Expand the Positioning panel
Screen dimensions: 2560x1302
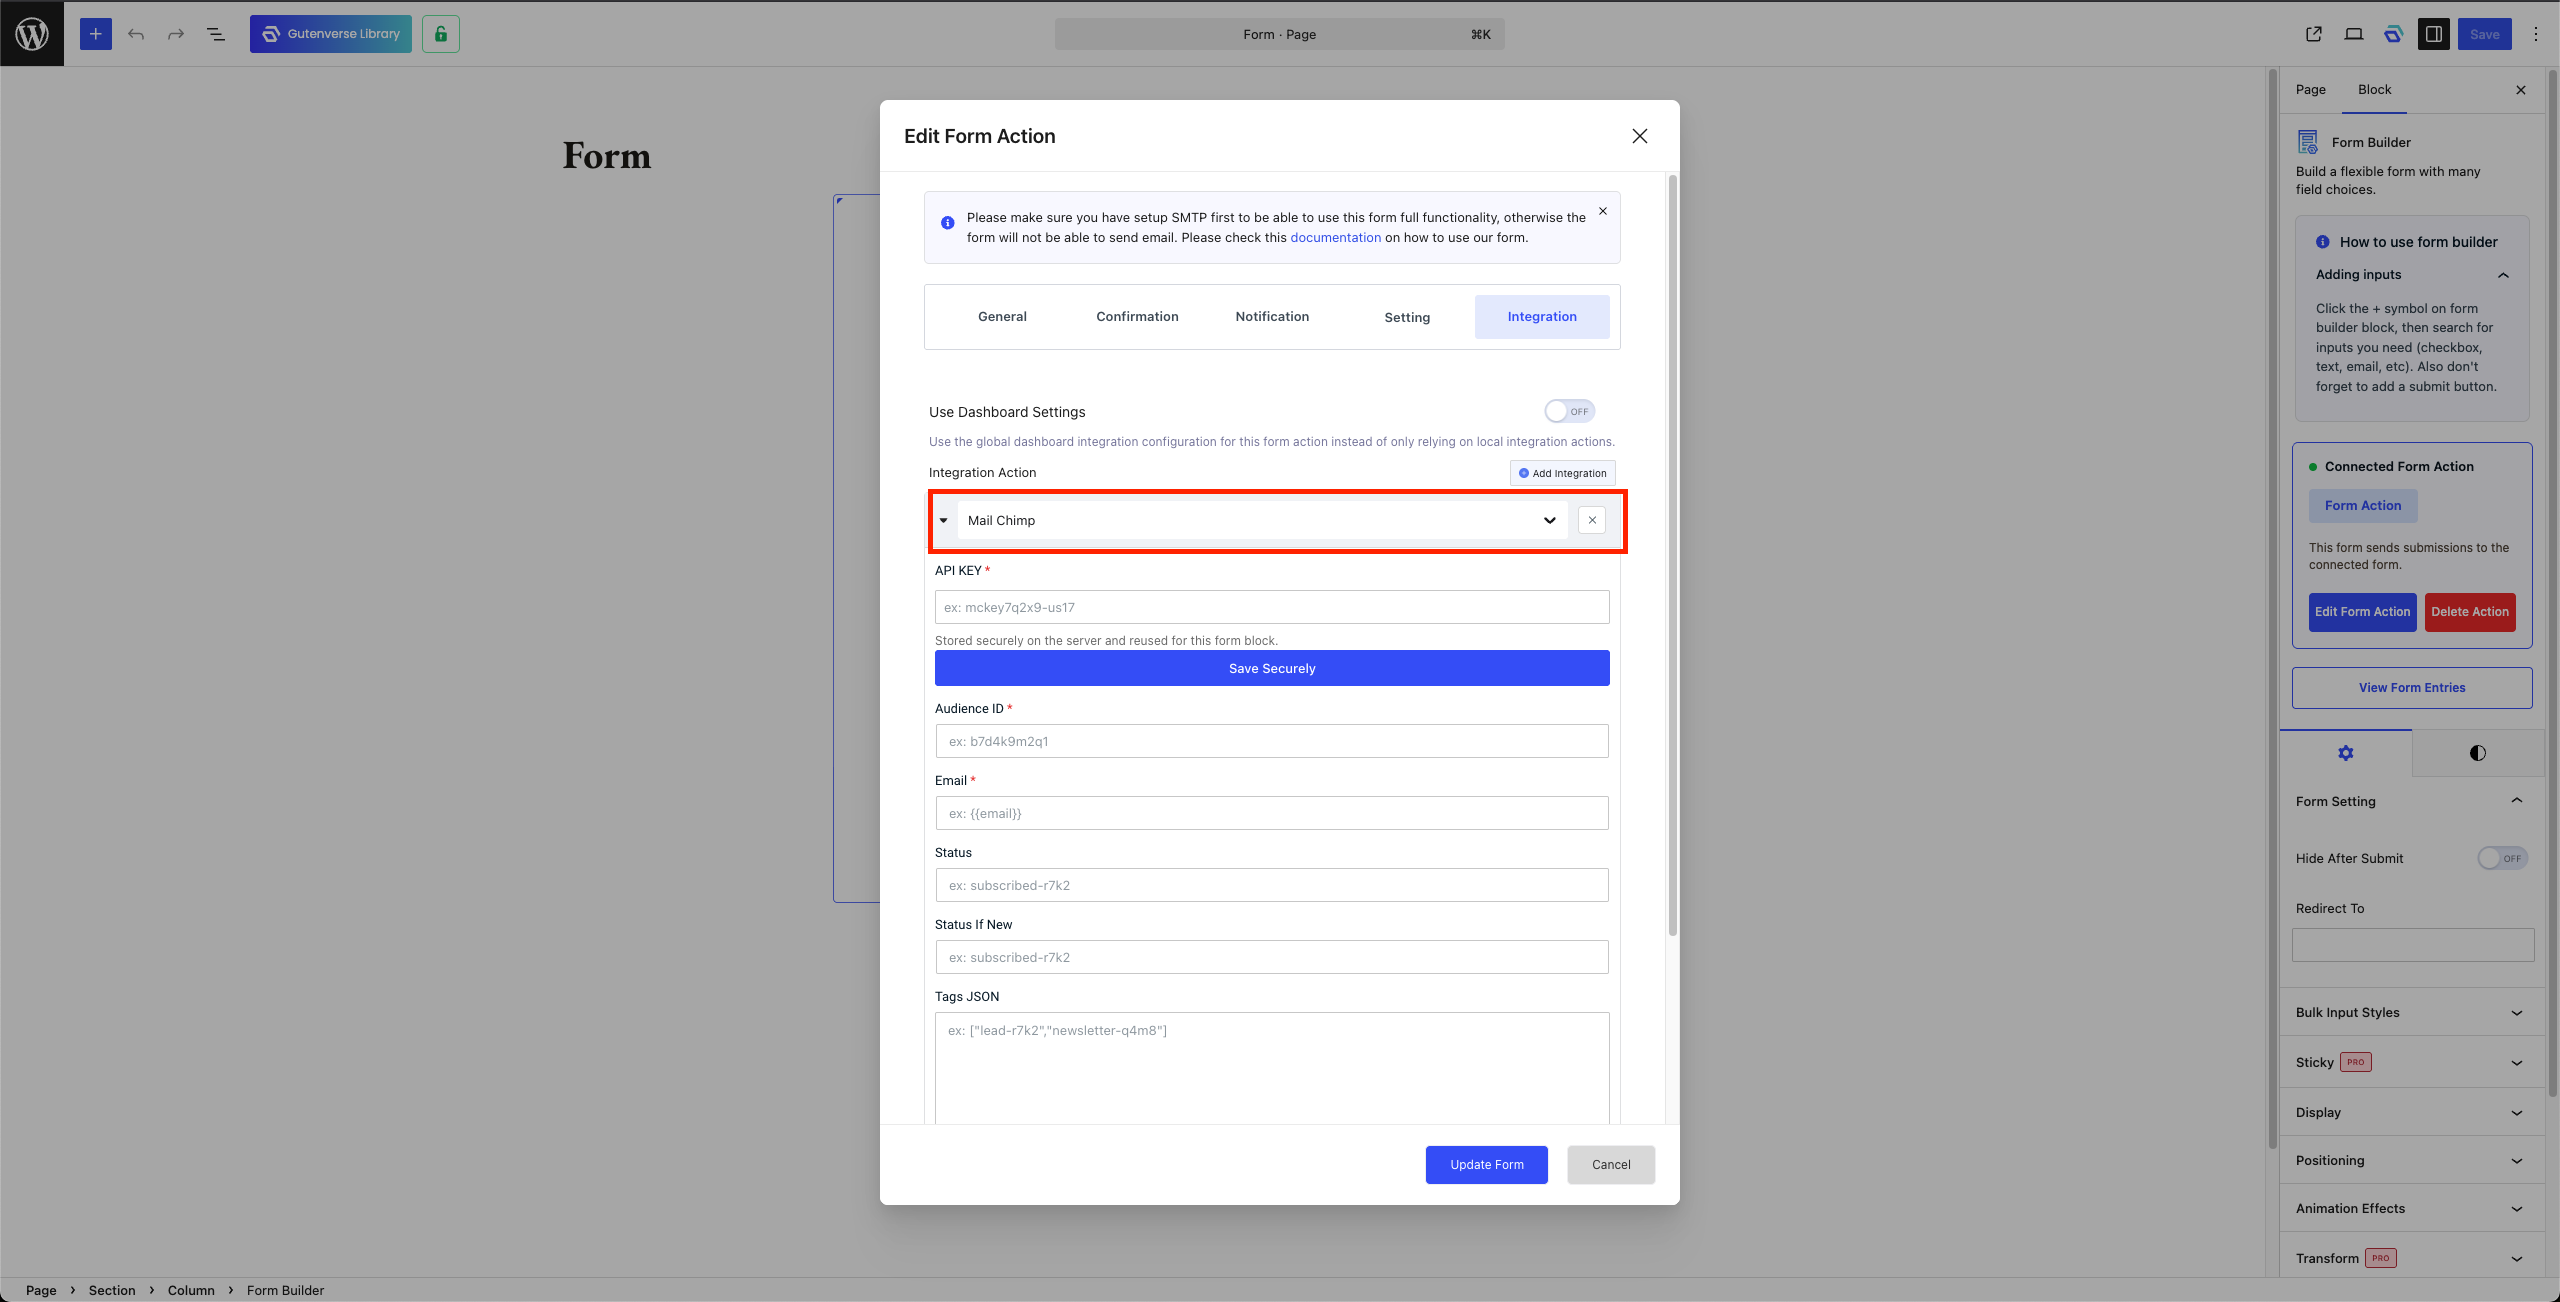click(x=2412, y=1160)
